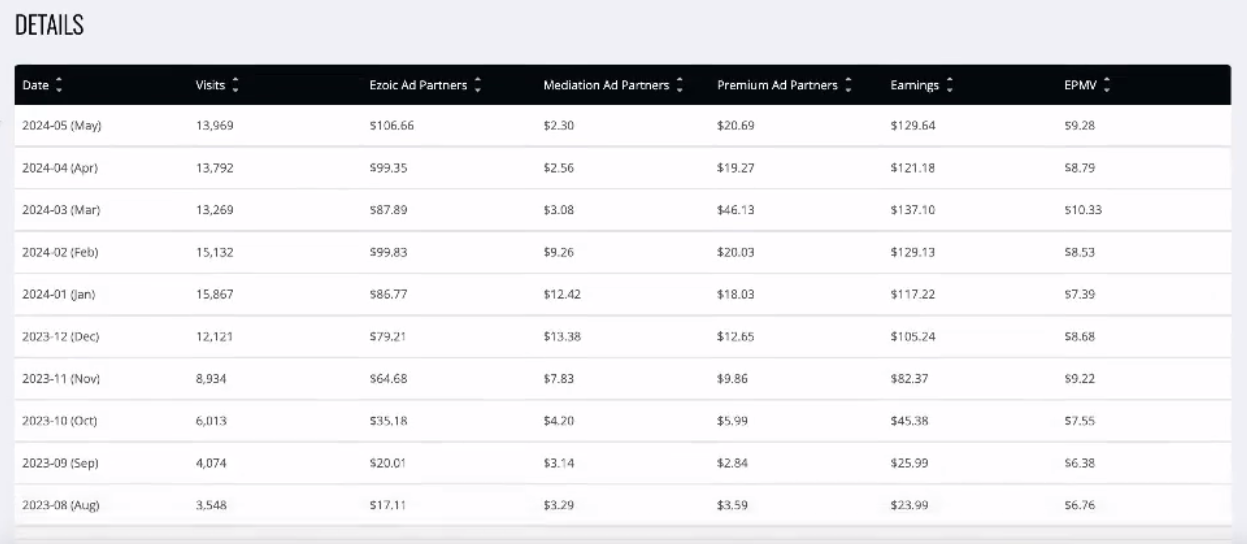
Task: Click the Premium Ad Partners header label
Action: click(778, 86)
